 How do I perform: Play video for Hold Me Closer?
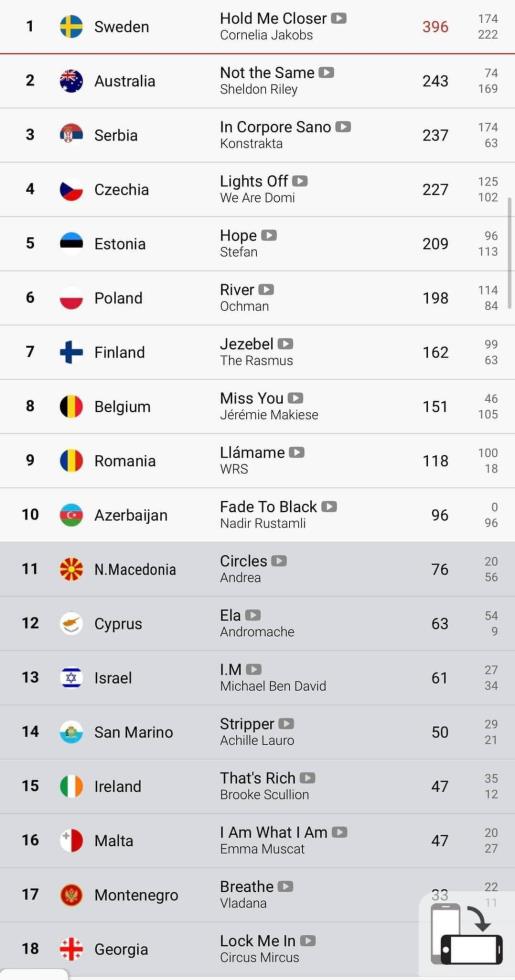click(x=339, y=18)
